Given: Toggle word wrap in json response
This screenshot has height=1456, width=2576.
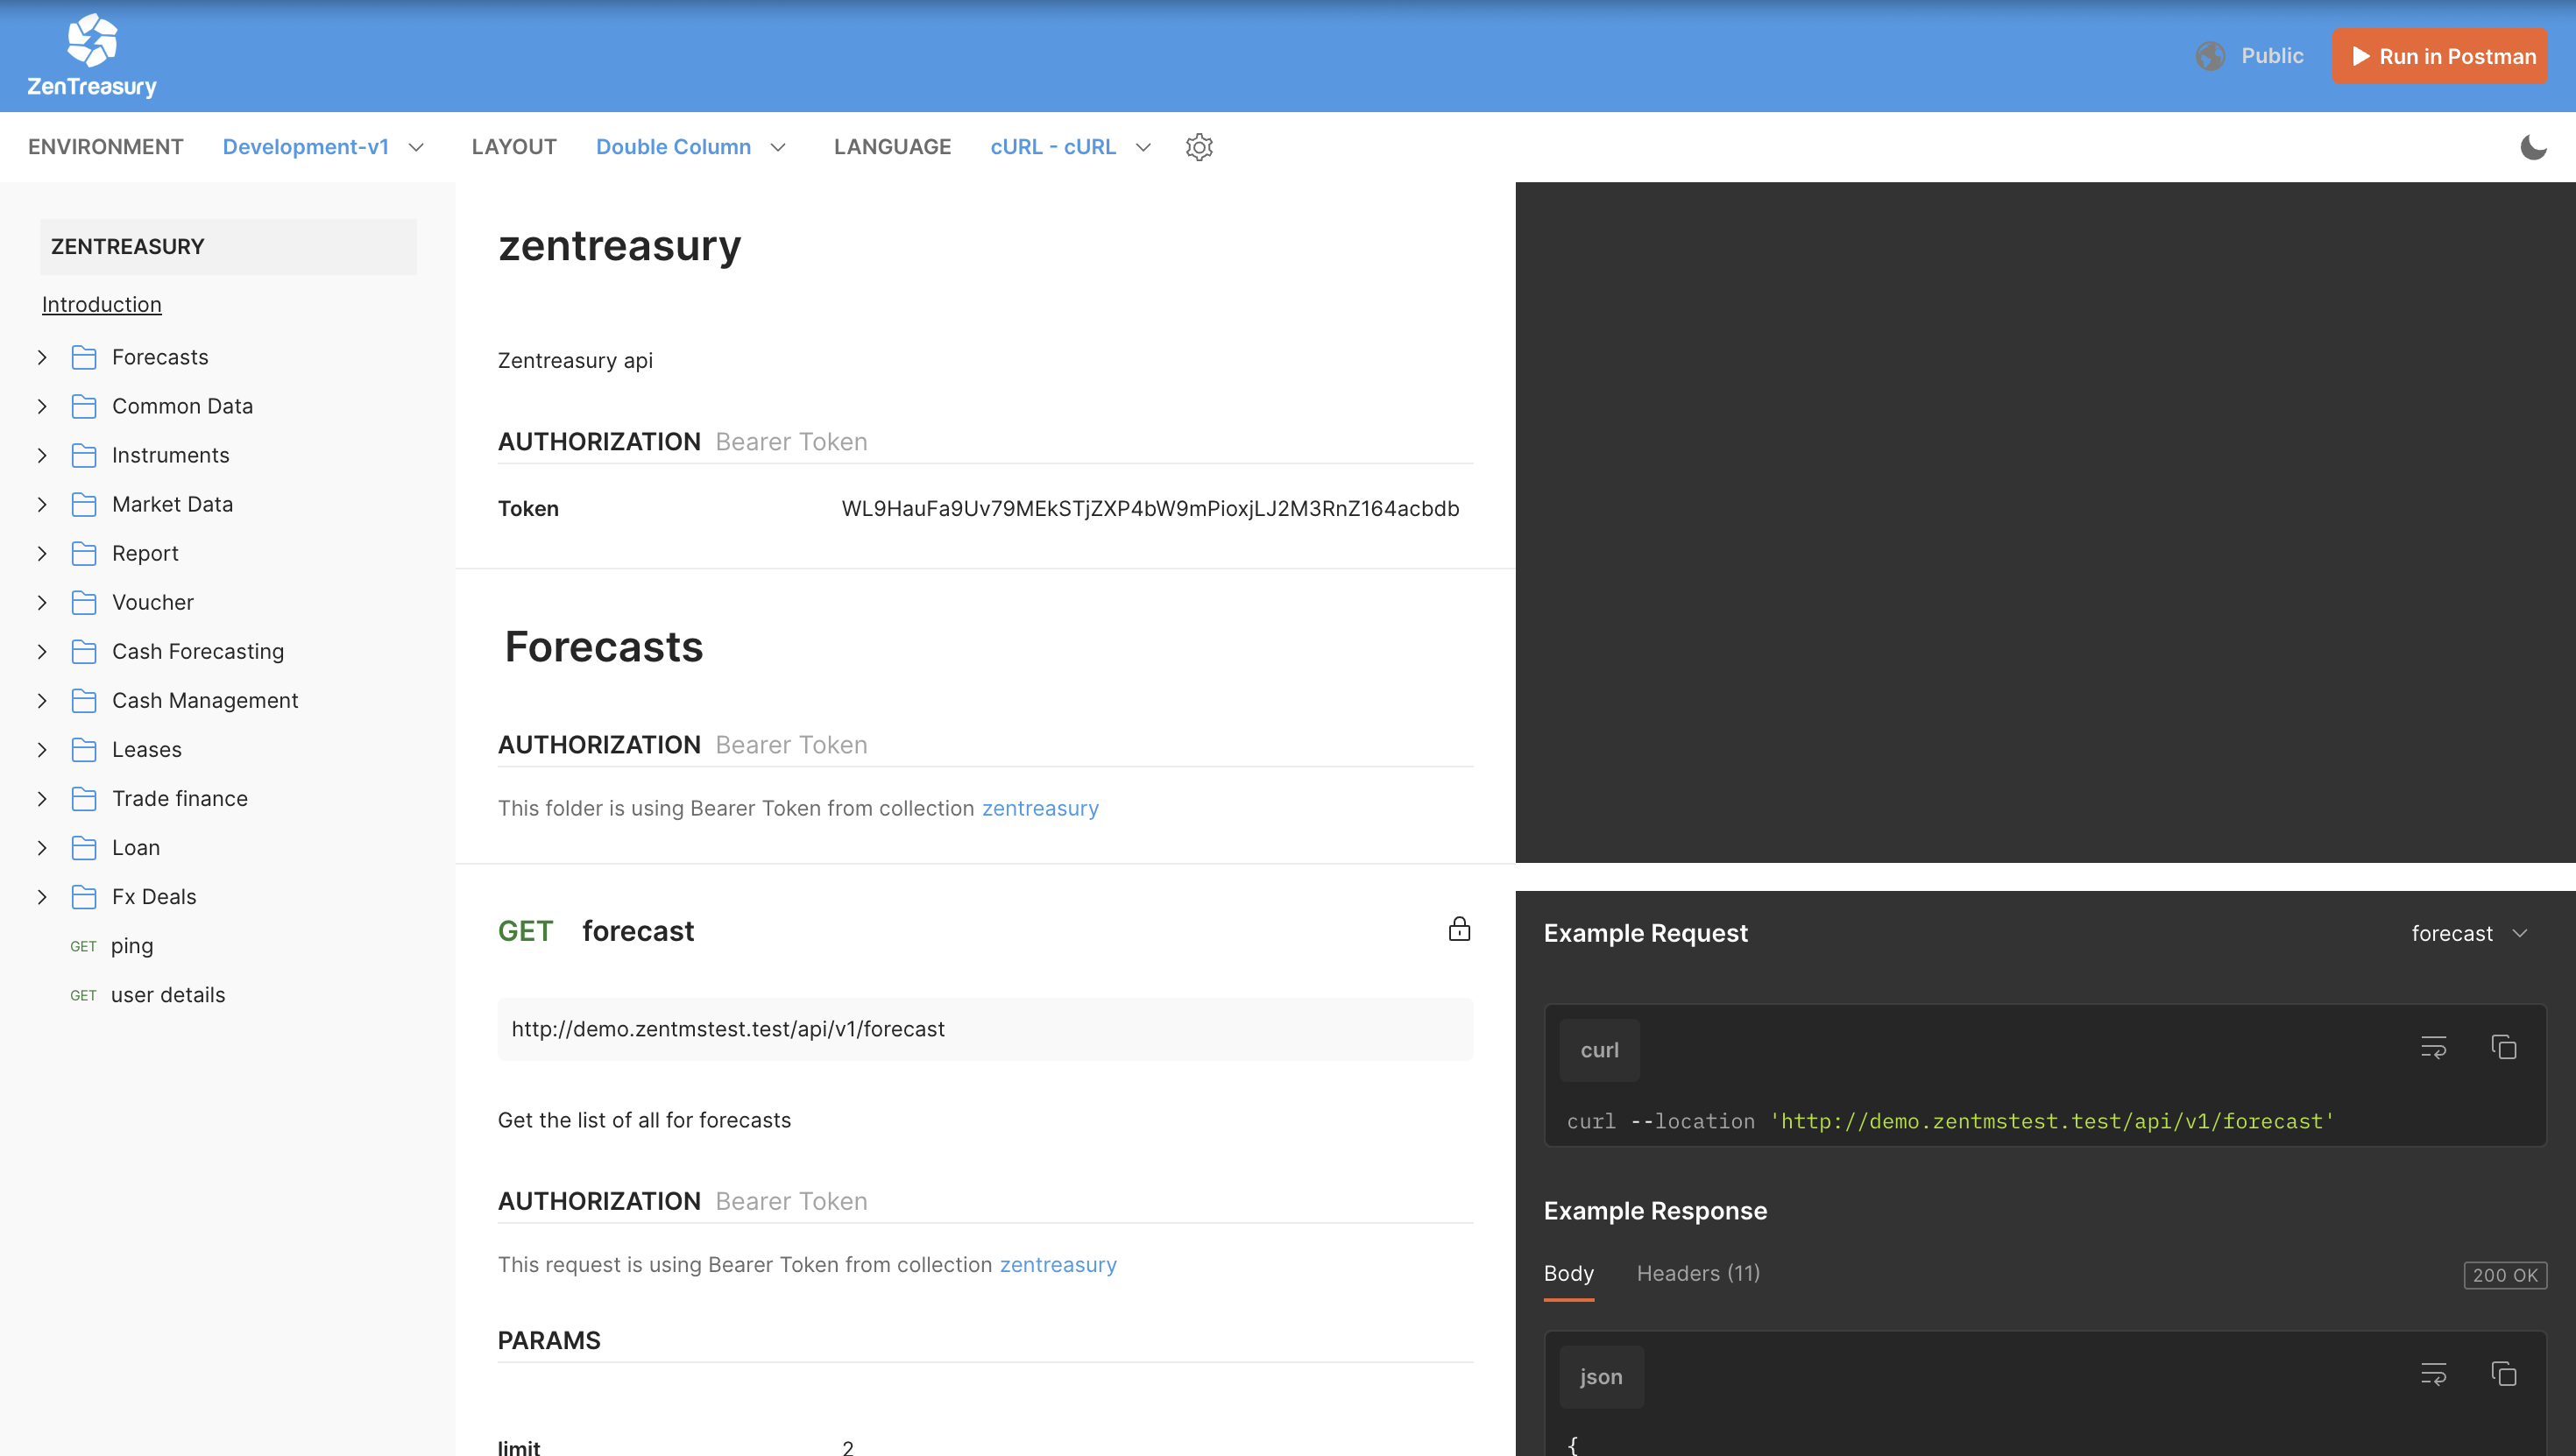Looking at the screenshot, I should pos(2433,1374).
